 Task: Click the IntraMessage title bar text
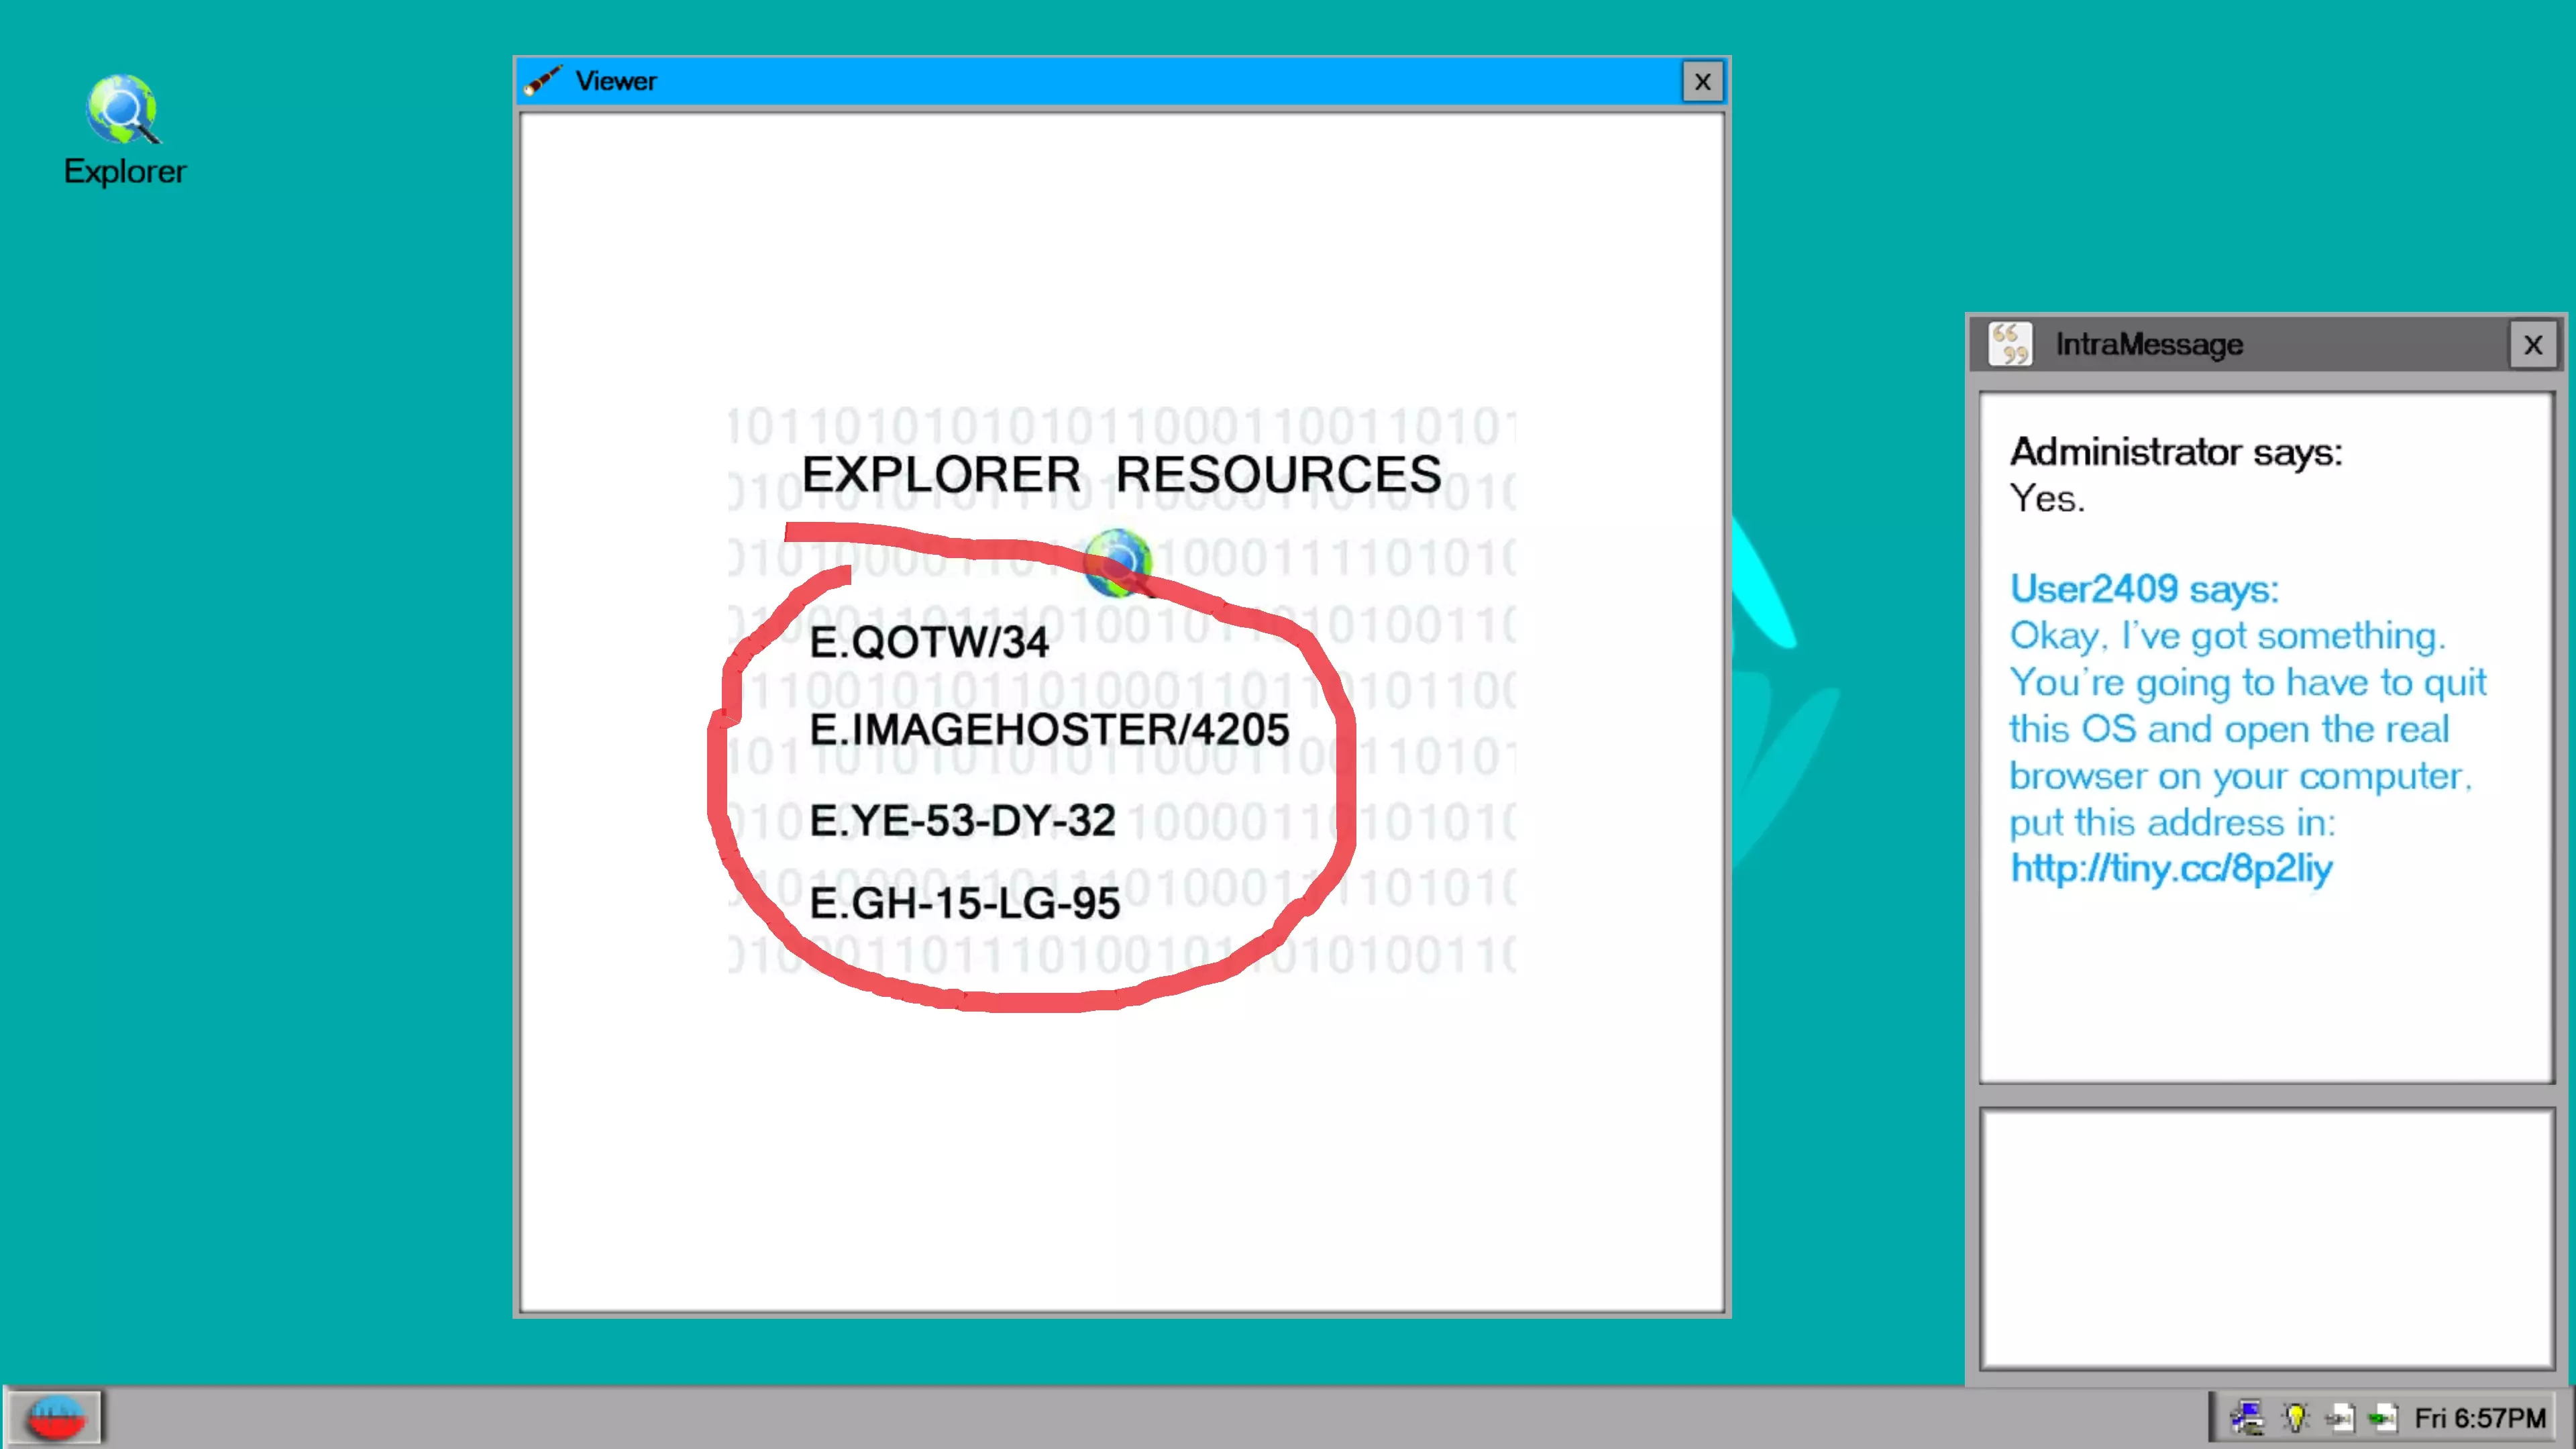click(2149, 344)
